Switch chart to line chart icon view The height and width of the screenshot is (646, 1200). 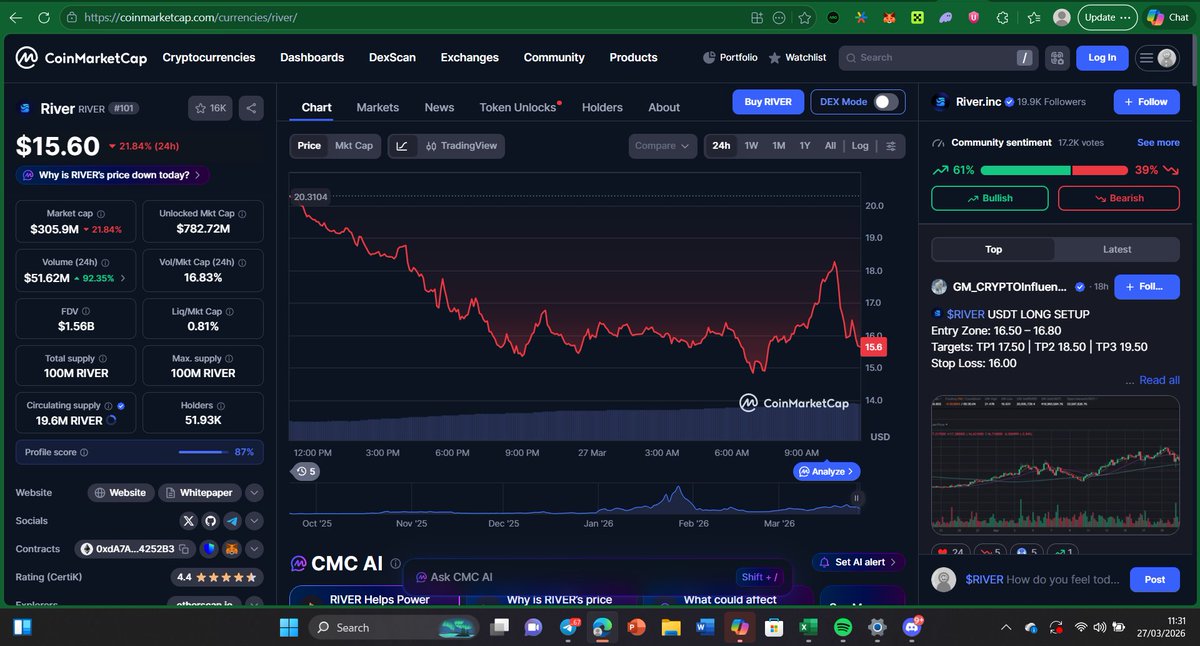tap(401, 146)
